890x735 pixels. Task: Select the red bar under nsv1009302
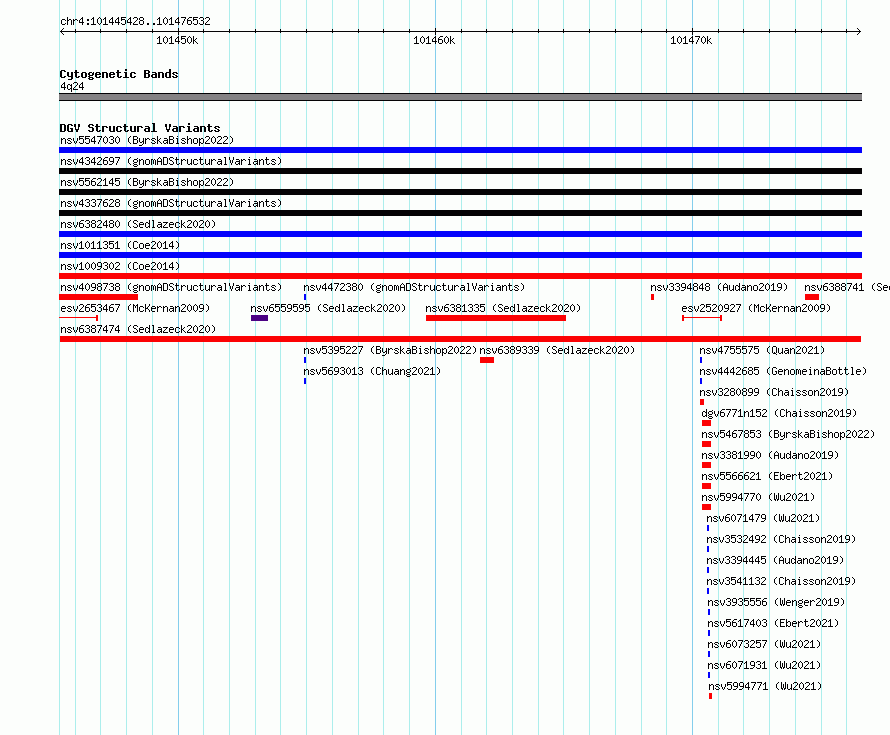point(460,276)
